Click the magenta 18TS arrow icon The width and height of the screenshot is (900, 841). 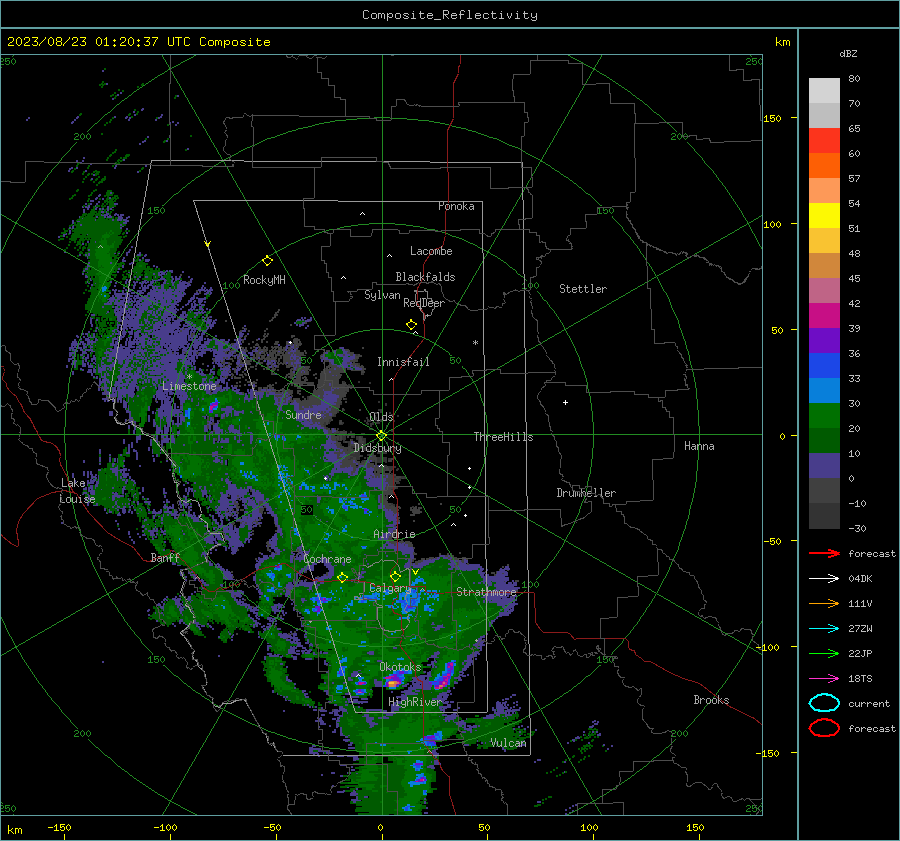[x=824, y=679]
